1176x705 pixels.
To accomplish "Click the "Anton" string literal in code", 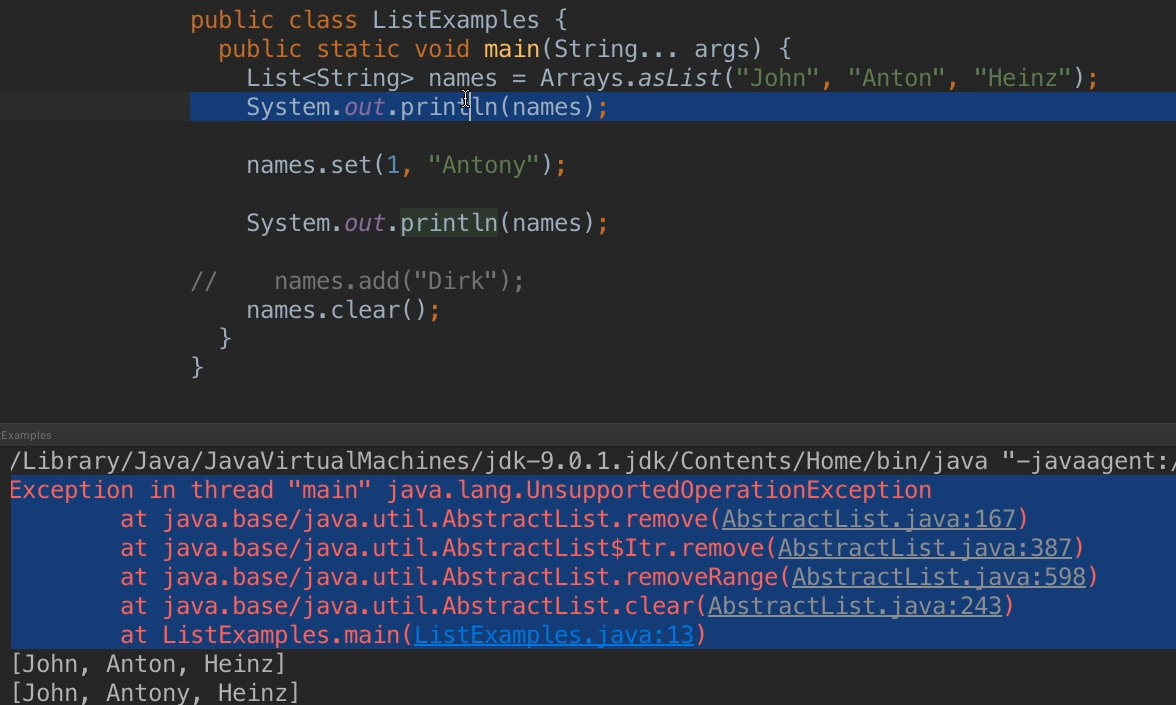I will tap(896, 78).
